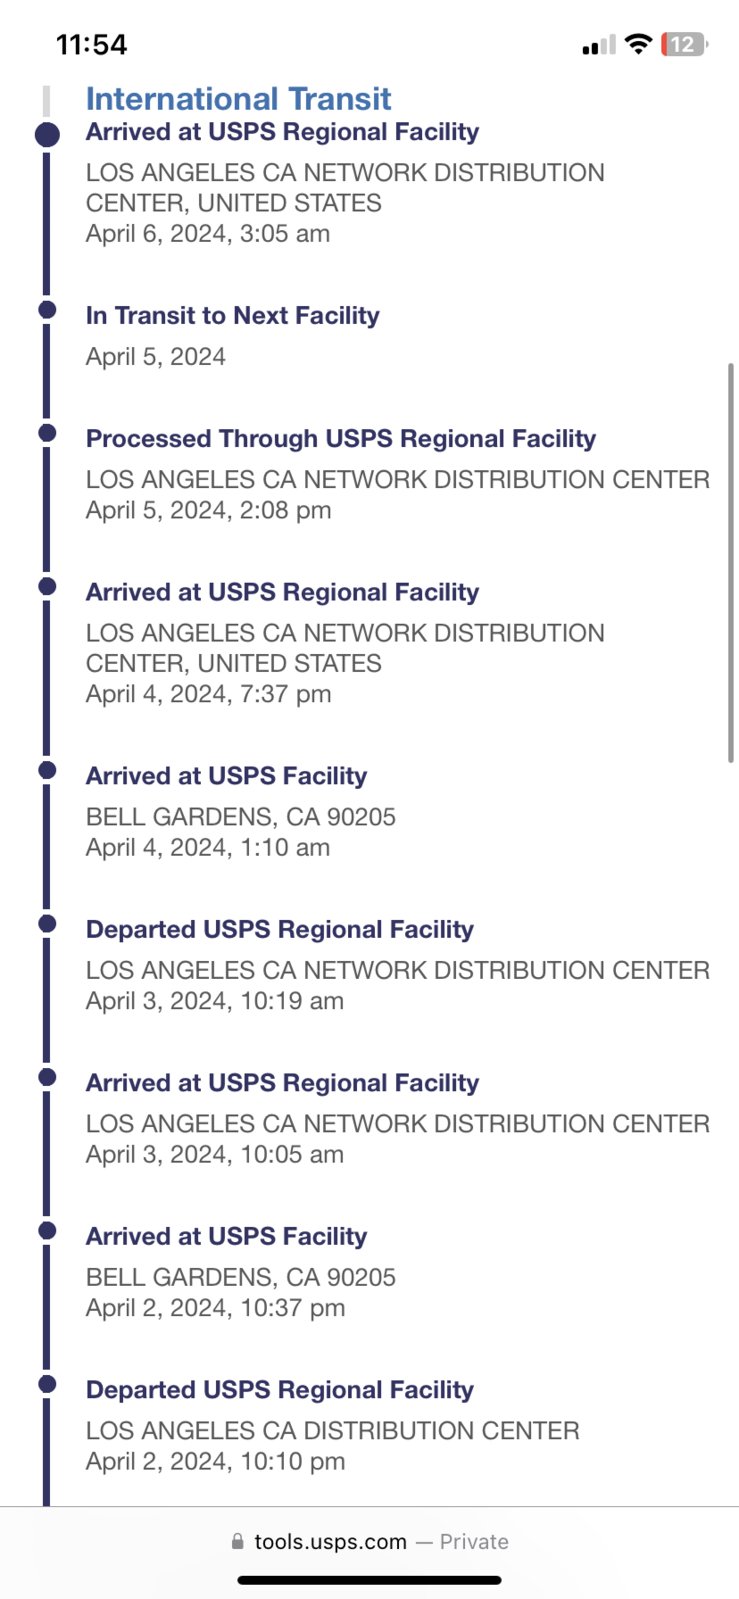
Task: Click timeline dot for In Transit to Next Facility
Action: pos(47,309)
